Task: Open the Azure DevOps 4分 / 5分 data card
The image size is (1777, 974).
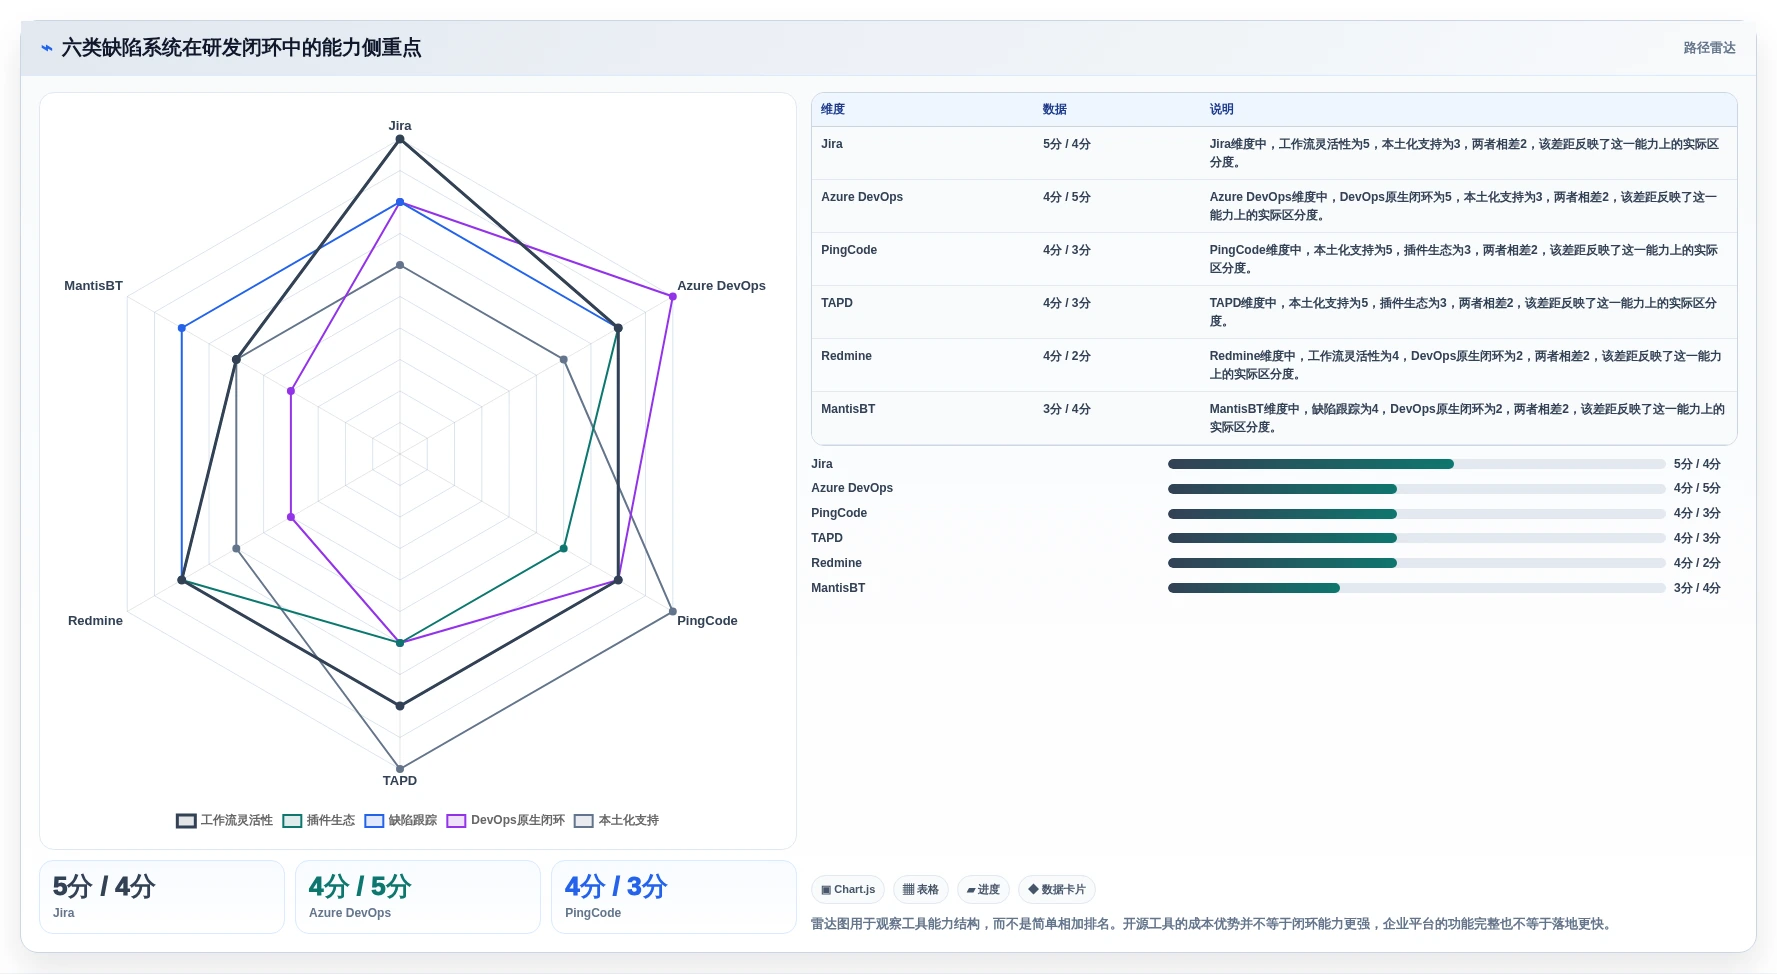Action: (418, 897)
